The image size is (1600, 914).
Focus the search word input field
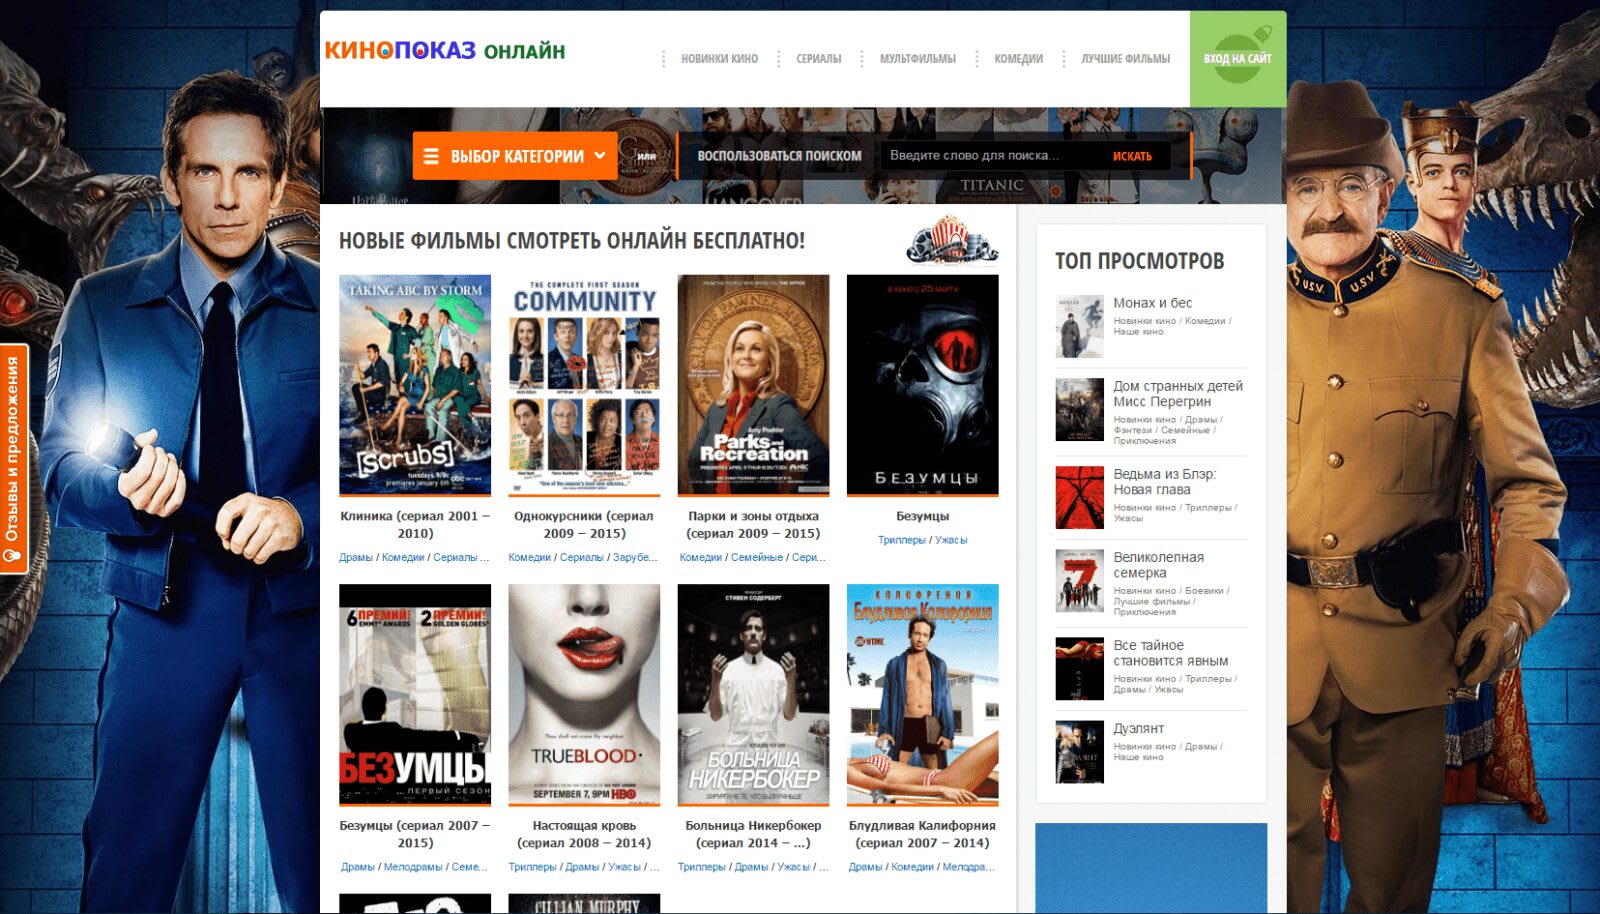pos(990,156)
